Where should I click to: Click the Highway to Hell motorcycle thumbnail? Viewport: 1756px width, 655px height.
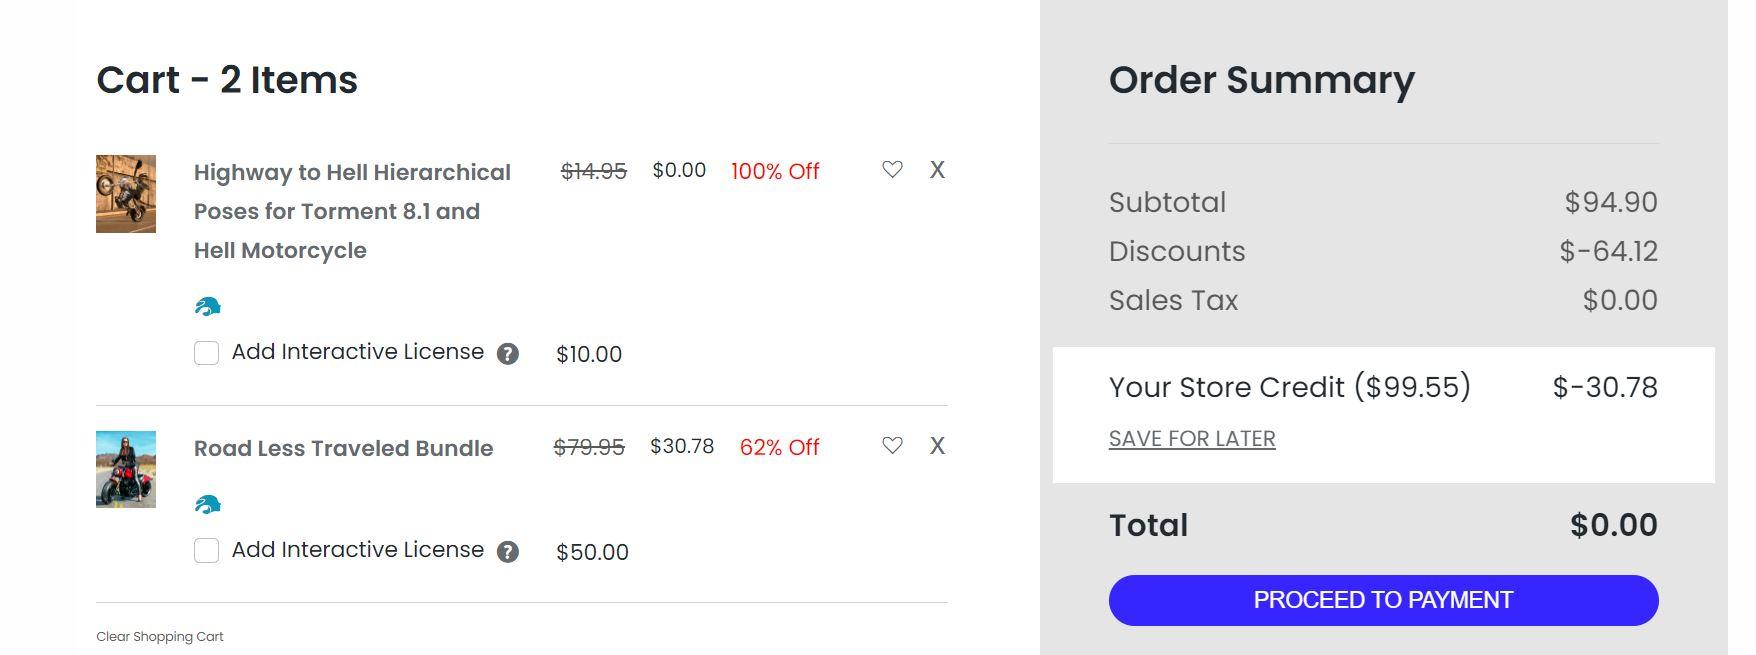126,194
